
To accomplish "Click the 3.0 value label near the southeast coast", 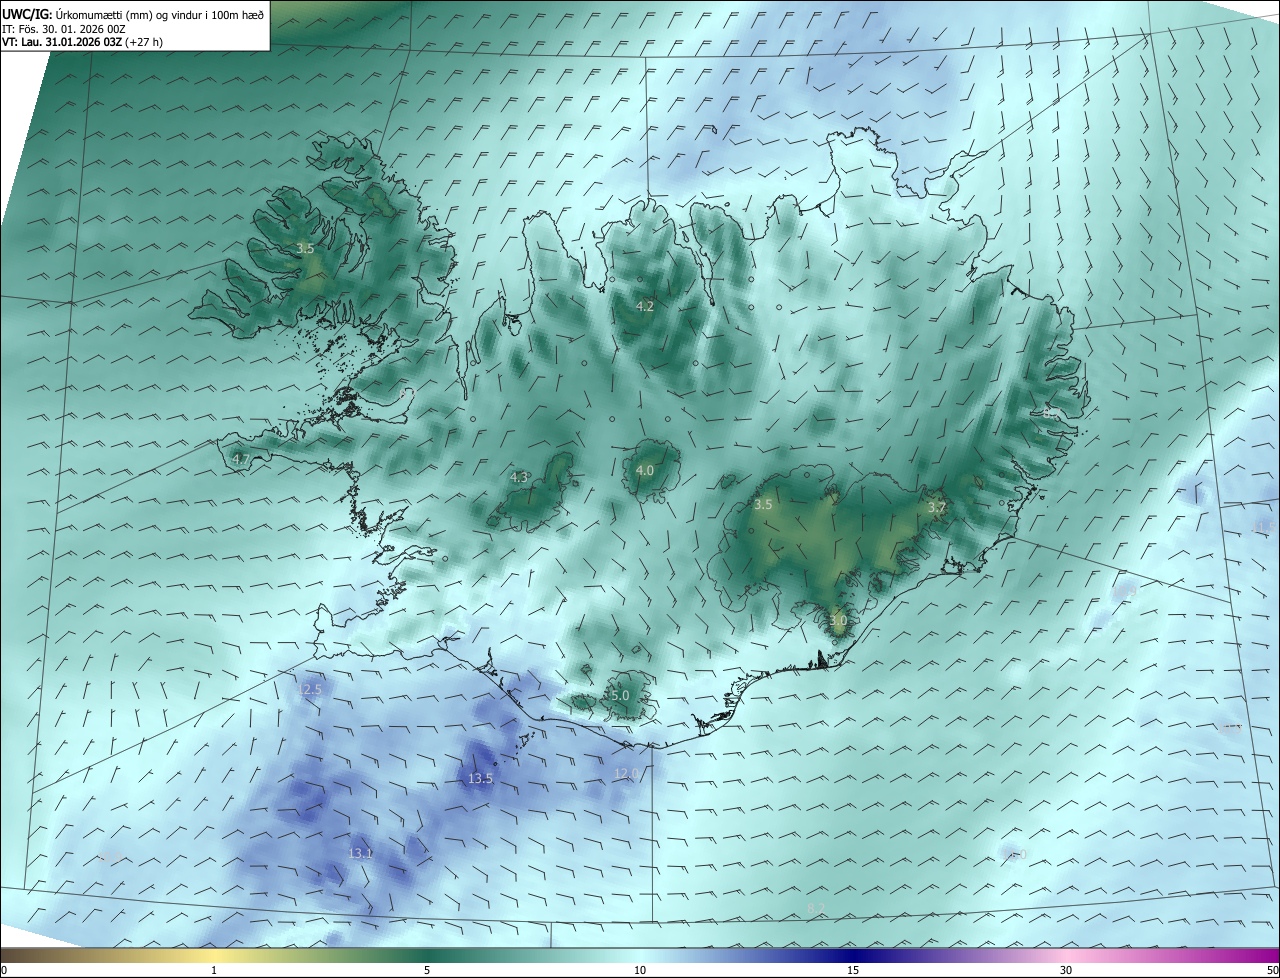I will pos(838,621).
